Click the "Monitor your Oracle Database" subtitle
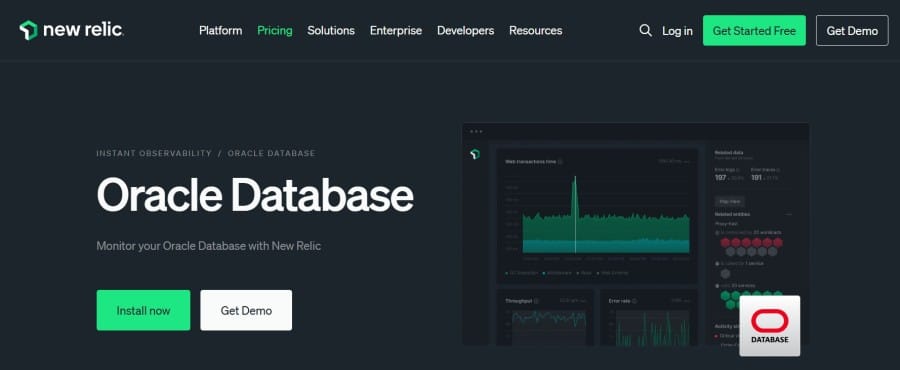Image resolution: width=900 pixels, height=370 pixels. pyautogui.click(x=208, y=246)
